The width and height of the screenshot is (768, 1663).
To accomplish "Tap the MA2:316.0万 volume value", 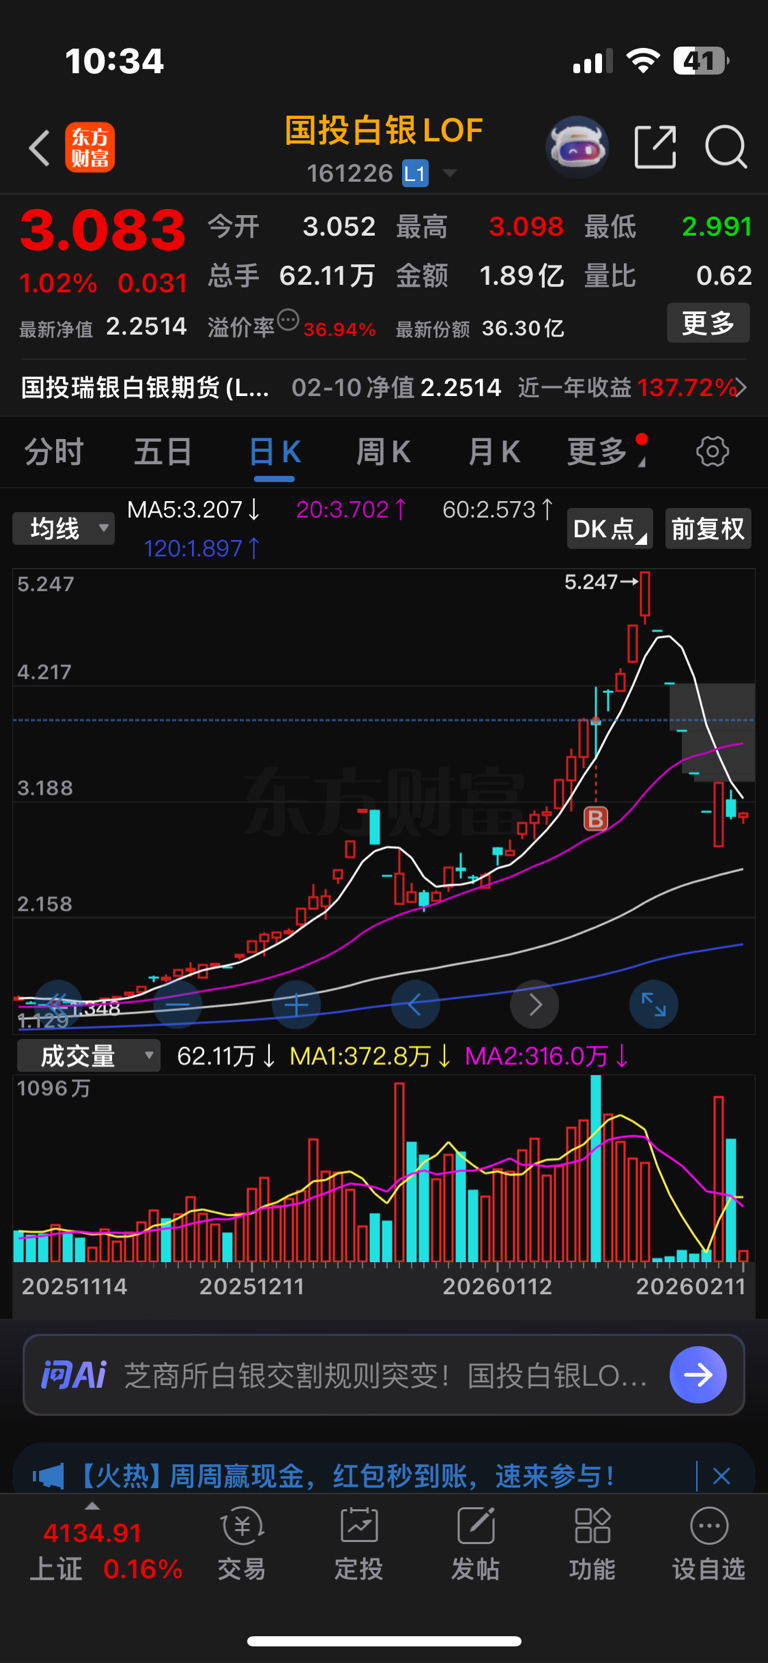I will [x=547, y=1056].
